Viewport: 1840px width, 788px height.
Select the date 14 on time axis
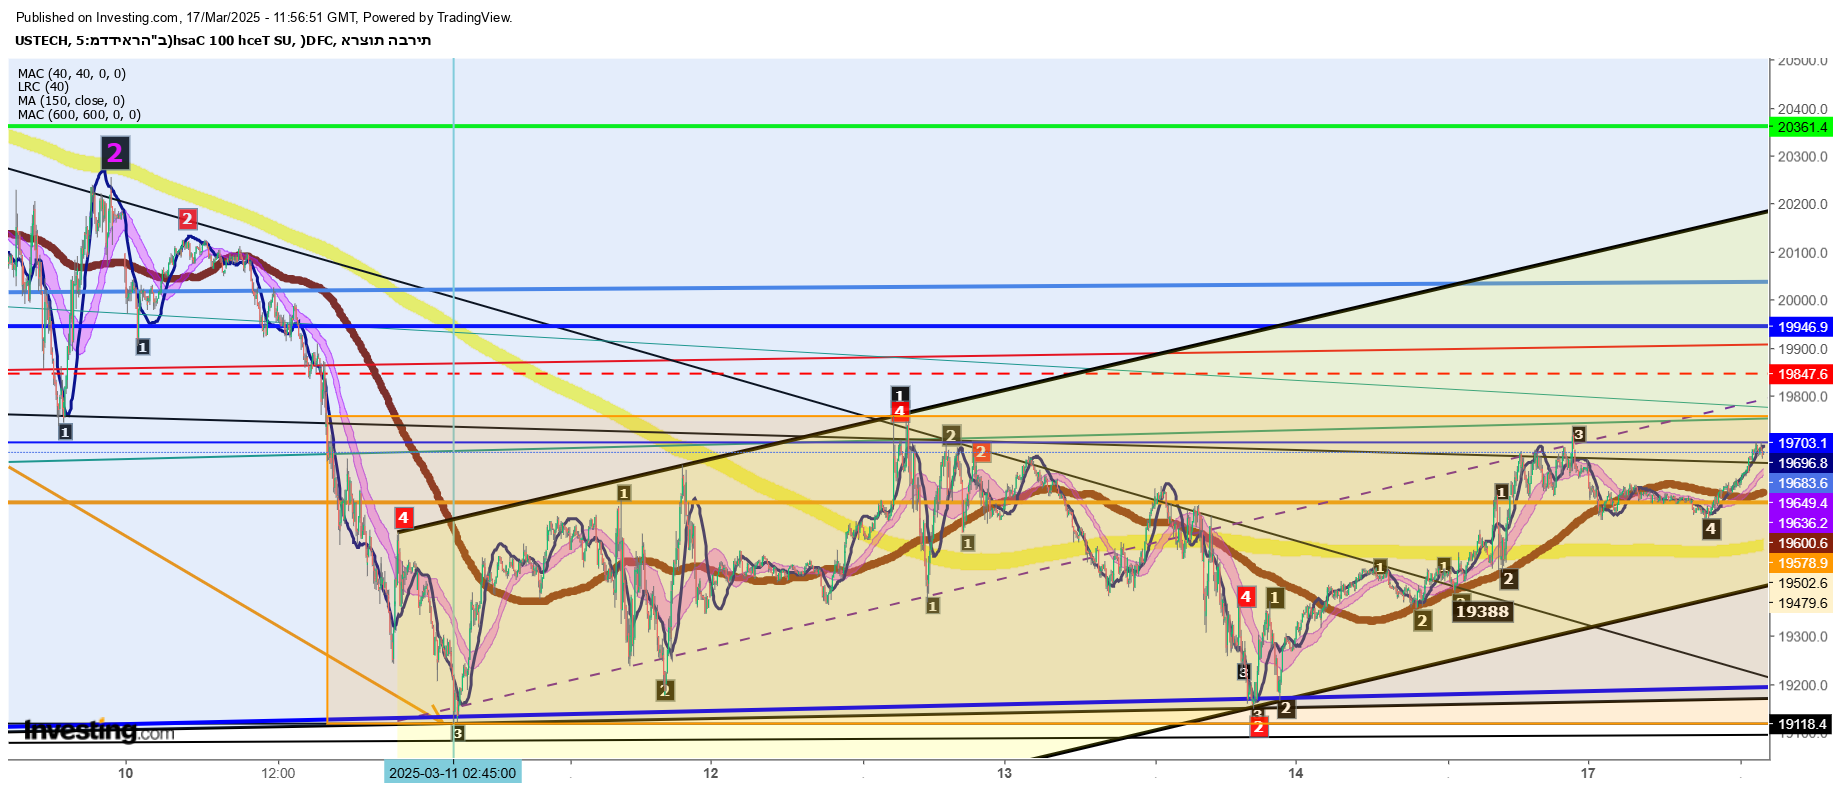click(x=1296, y=773)
